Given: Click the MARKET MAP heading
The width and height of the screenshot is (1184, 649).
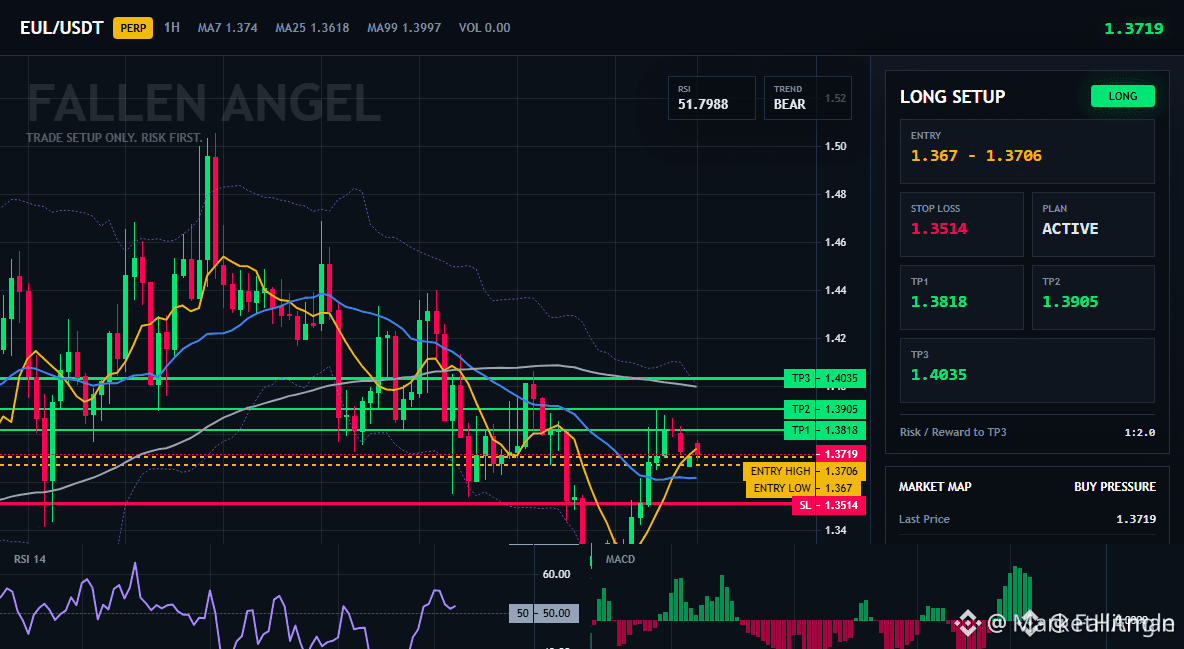Looking at the screenshot, I should click(x=935, y=487).
